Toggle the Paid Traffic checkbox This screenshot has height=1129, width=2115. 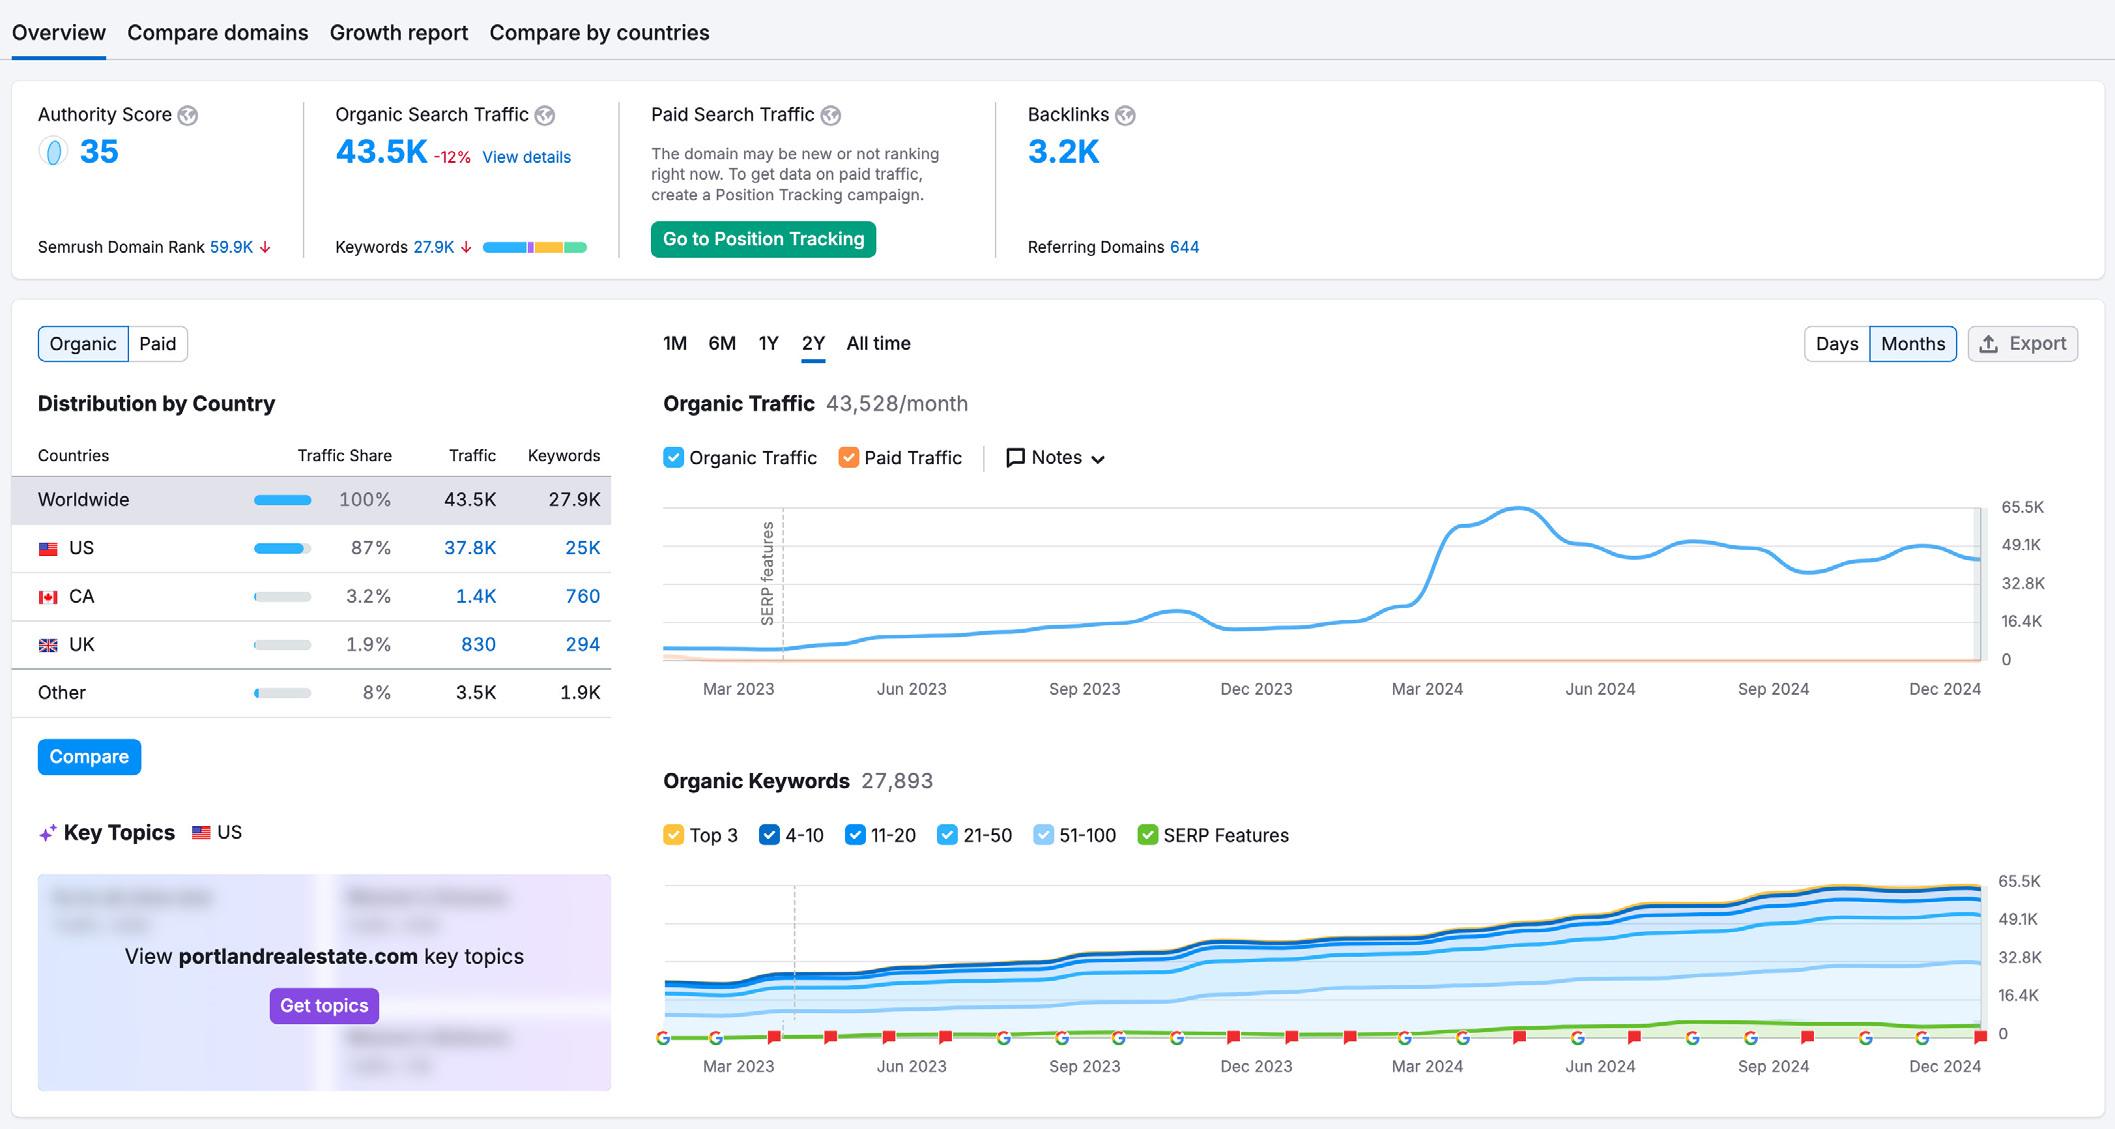849,458
